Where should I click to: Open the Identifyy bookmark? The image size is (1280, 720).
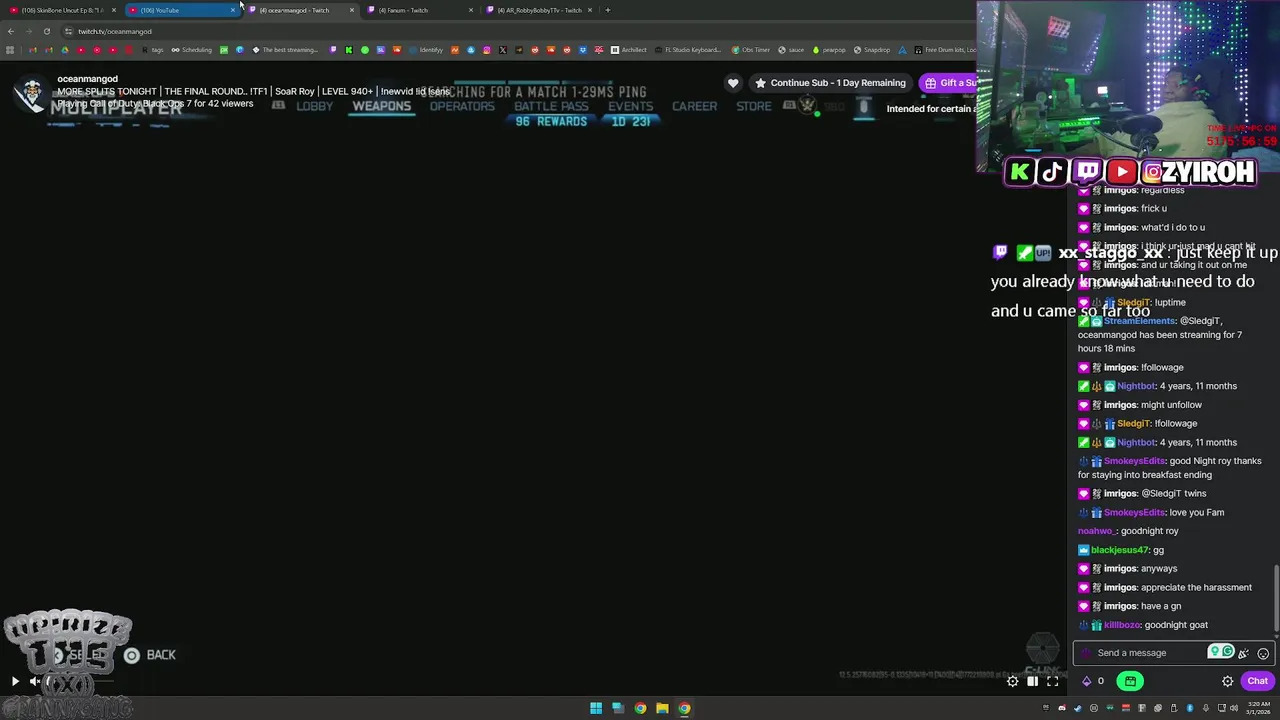425,50
